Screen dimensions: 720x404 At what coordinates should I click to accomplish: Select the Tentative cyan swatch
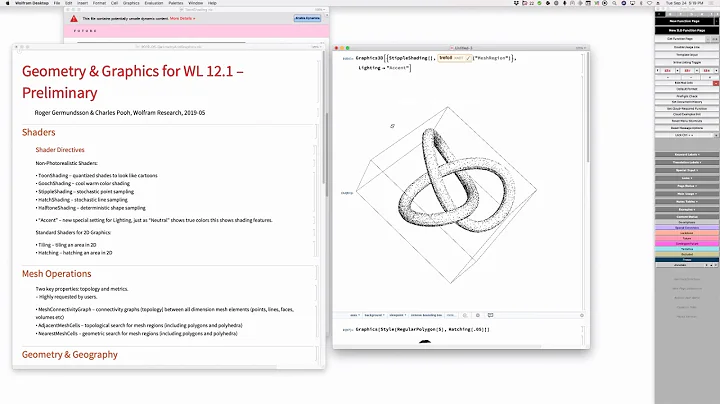point(687,249)
